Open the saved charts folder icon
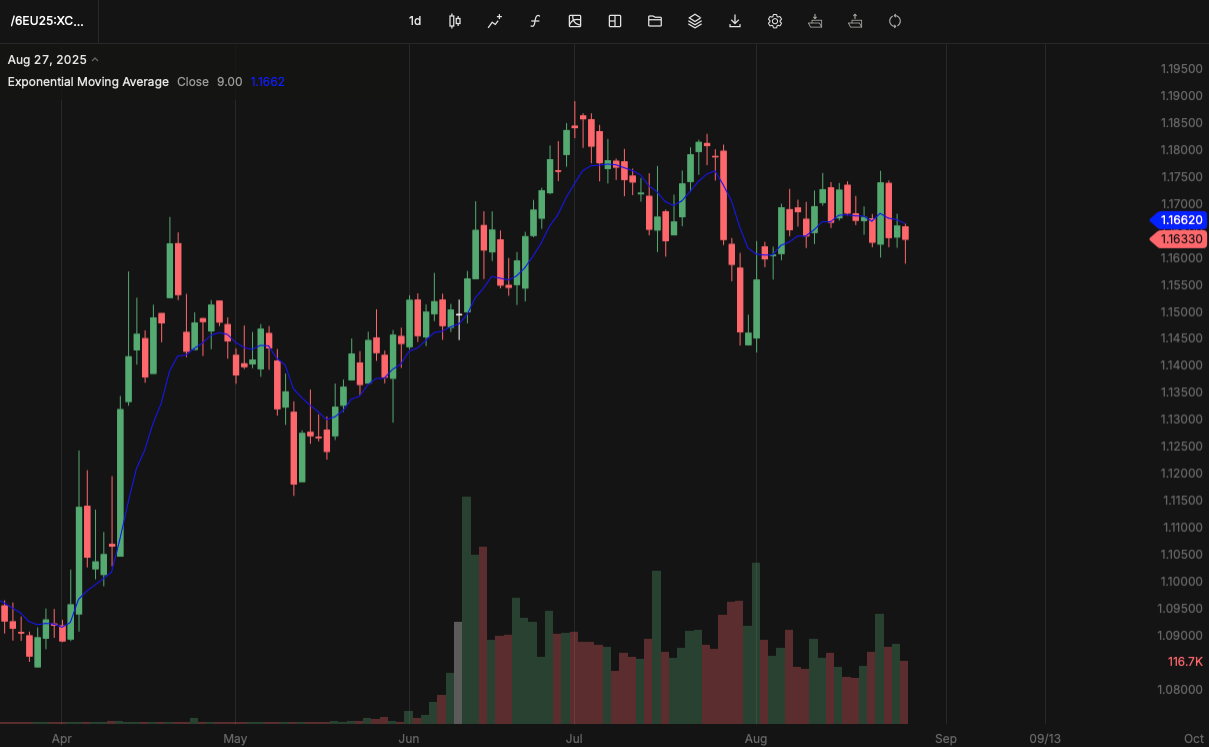The width and height of the screenshot is (1209, 747). tap(655, 21)
